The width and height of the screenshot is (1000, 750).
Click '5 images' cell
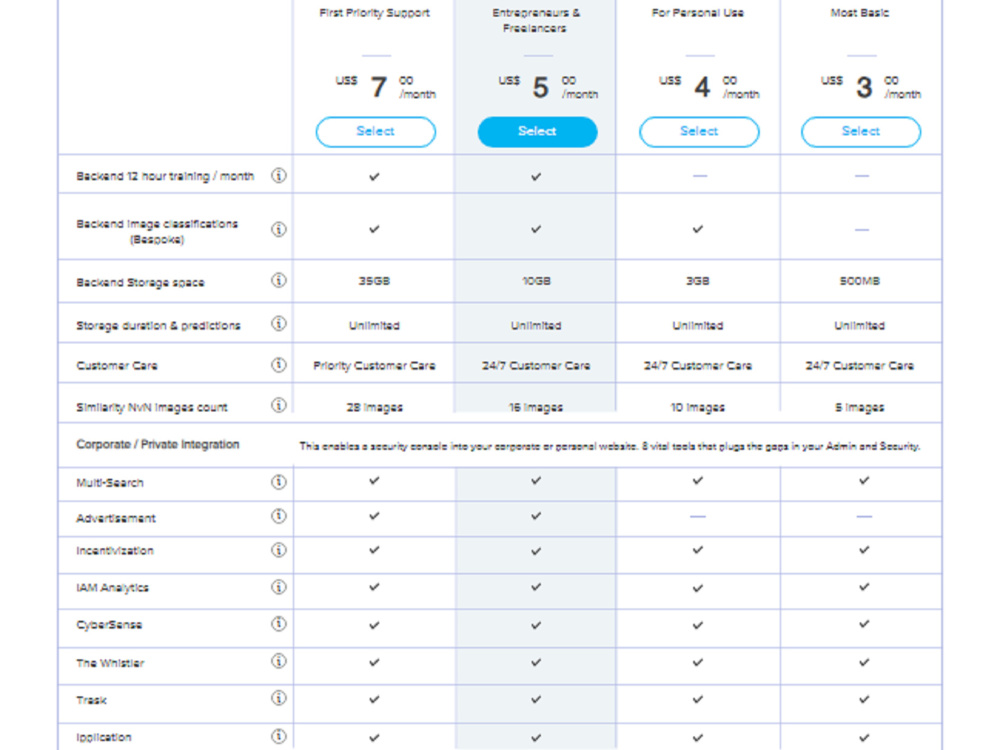[860, 408]
